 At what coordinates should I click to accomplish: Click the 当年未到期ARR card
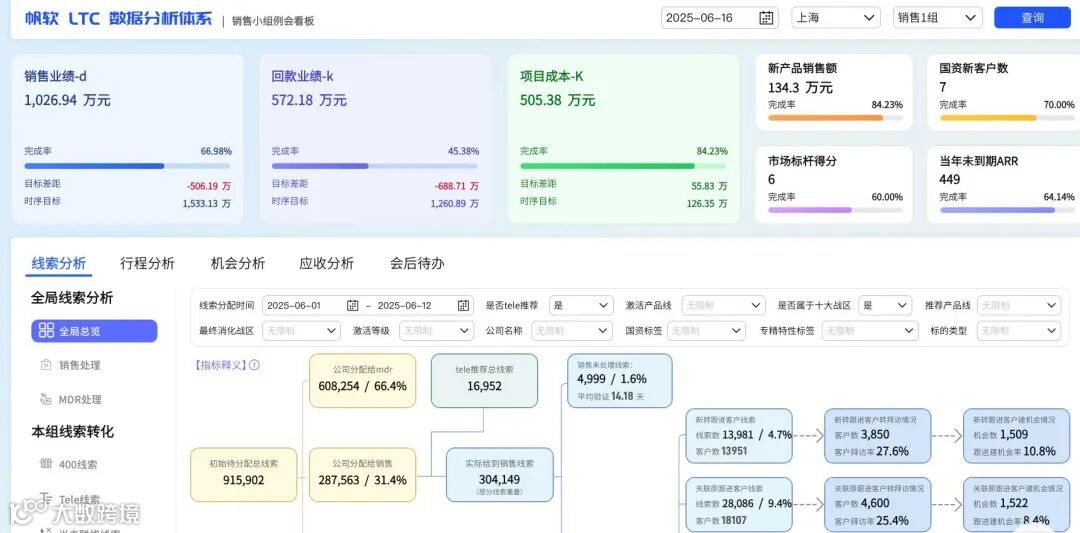click(1004, 185)
